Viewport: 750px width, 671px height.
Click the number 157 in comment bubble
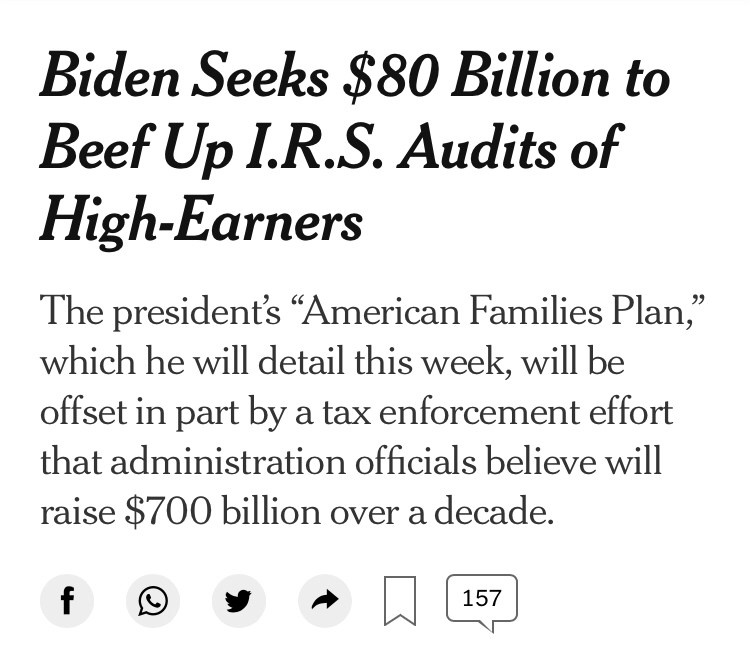pyautogui.click(x=482, y=598)
